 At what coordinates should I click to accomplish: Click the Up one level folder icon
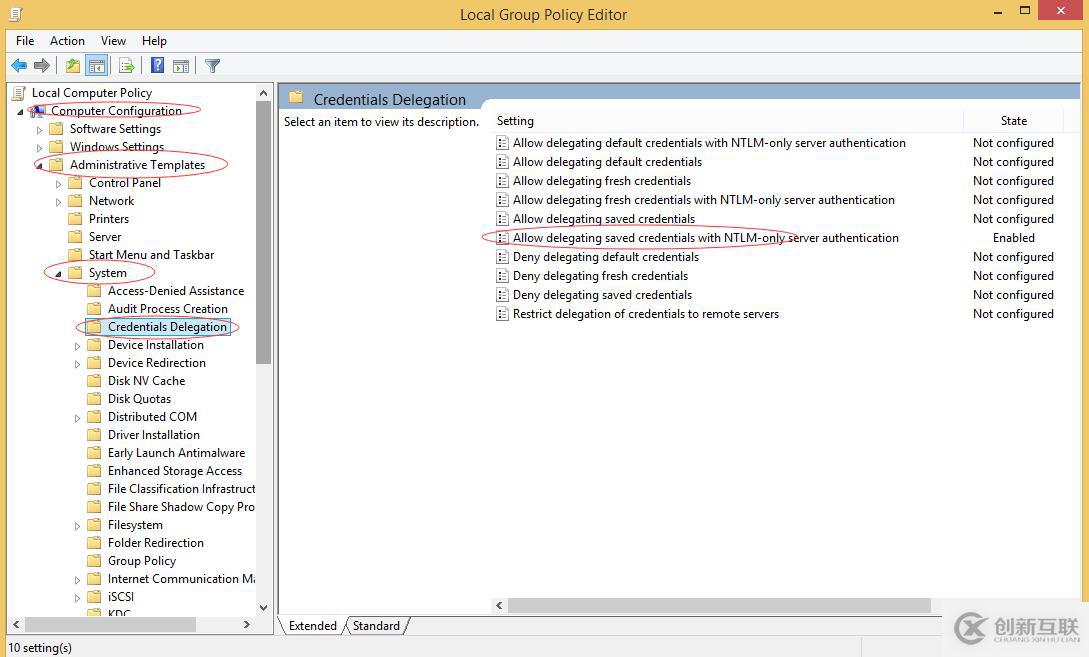coord(72,66)
